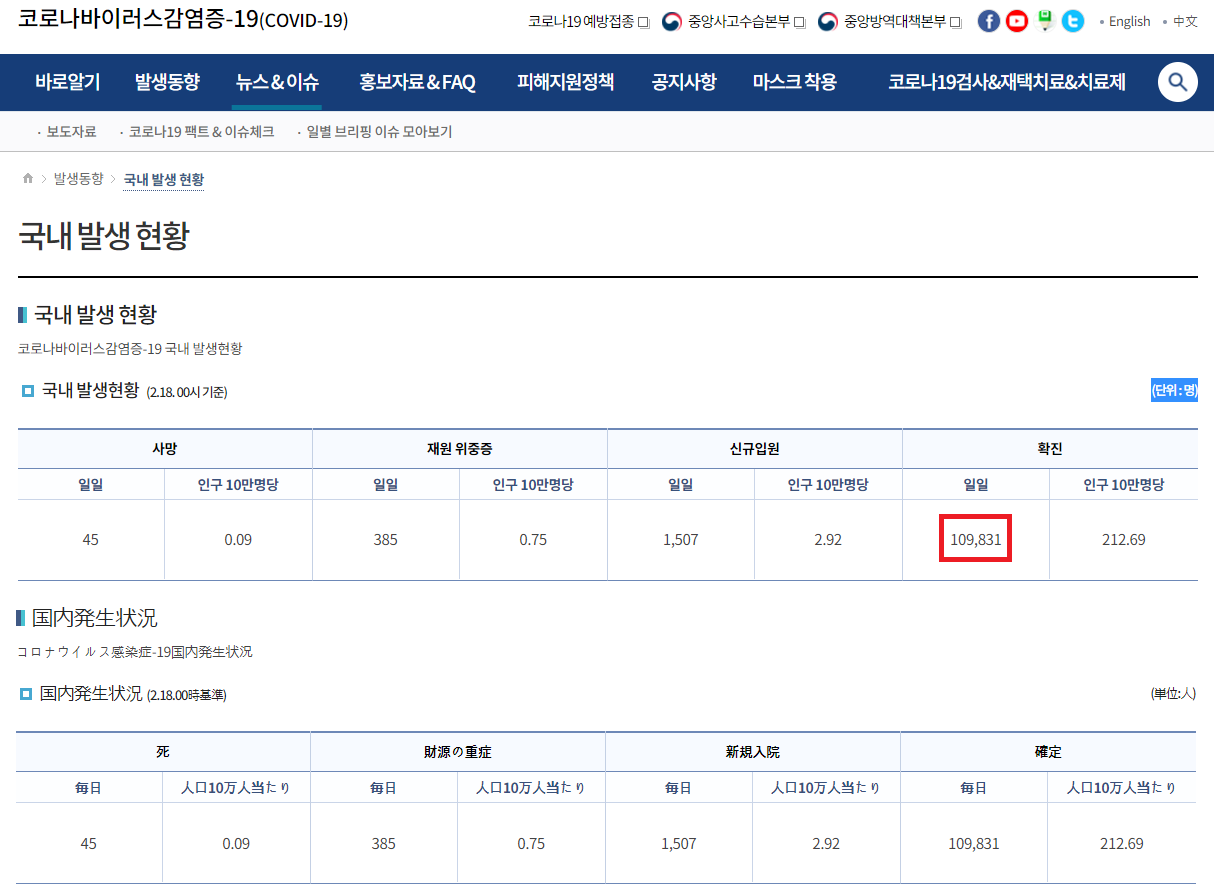Open the 코로나19검사&재택치료&치료제 menu
1214x889 pixels.
1007,82
